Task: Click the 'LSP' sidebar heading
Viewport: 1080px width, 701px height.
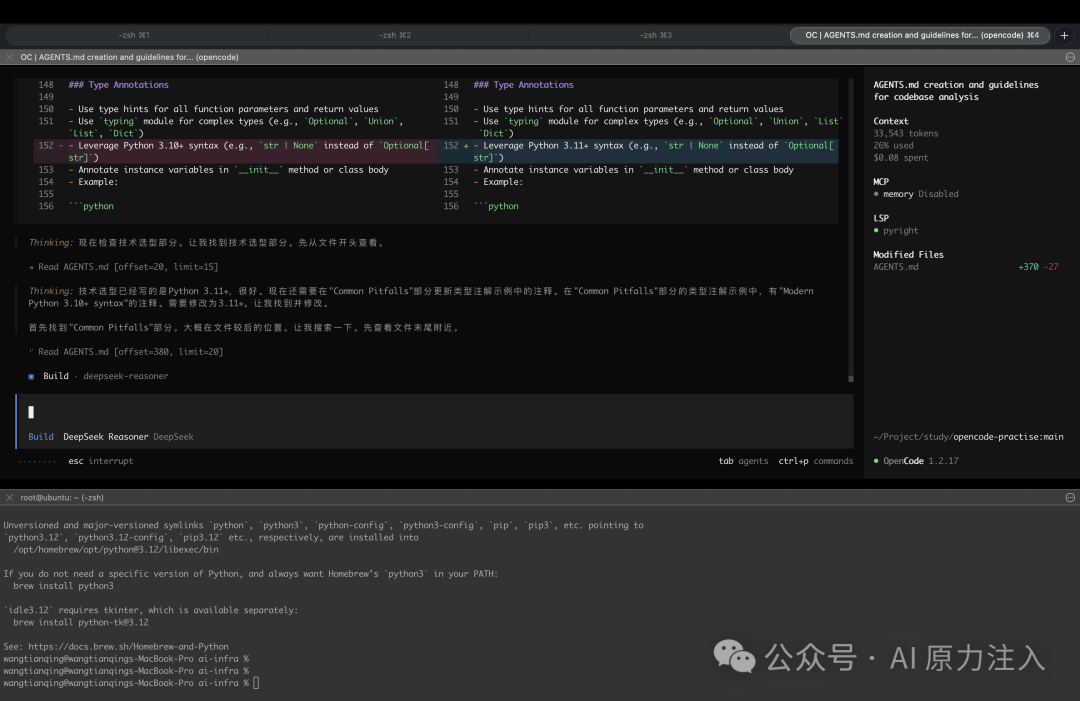Action: click(x=881, y=218)
